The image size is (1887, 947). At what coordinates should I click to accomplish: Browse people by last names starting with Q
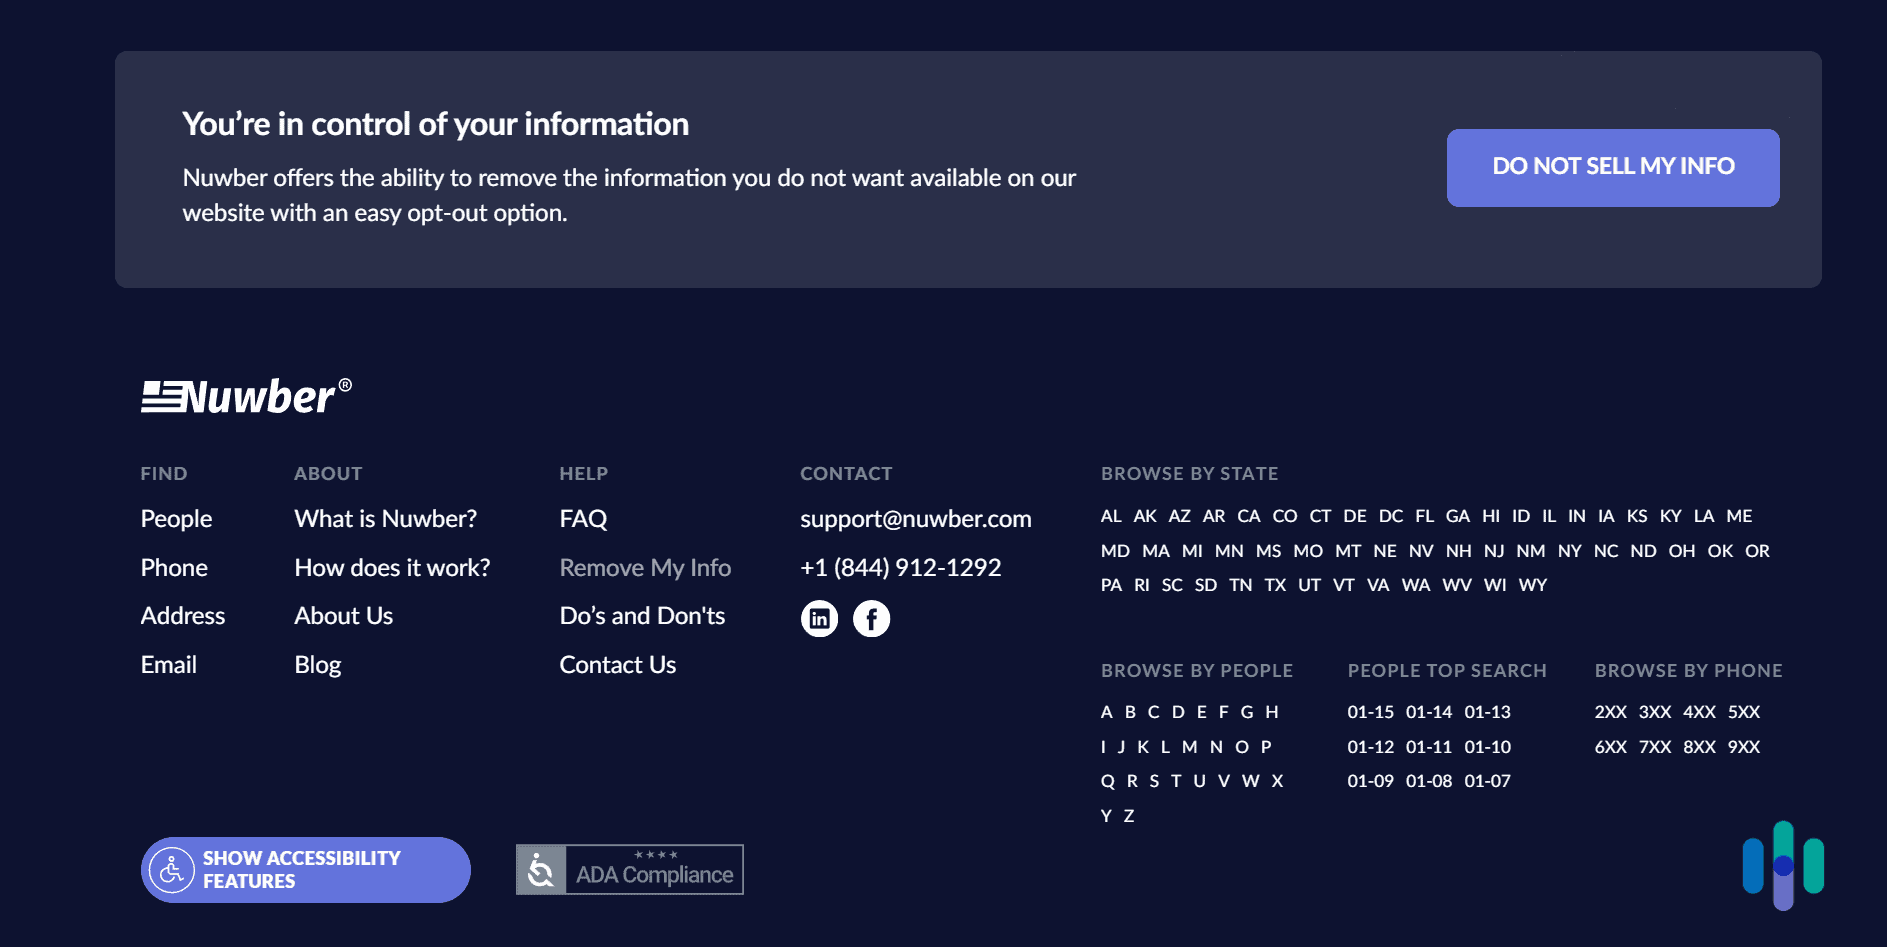(x=1106, y=780)
